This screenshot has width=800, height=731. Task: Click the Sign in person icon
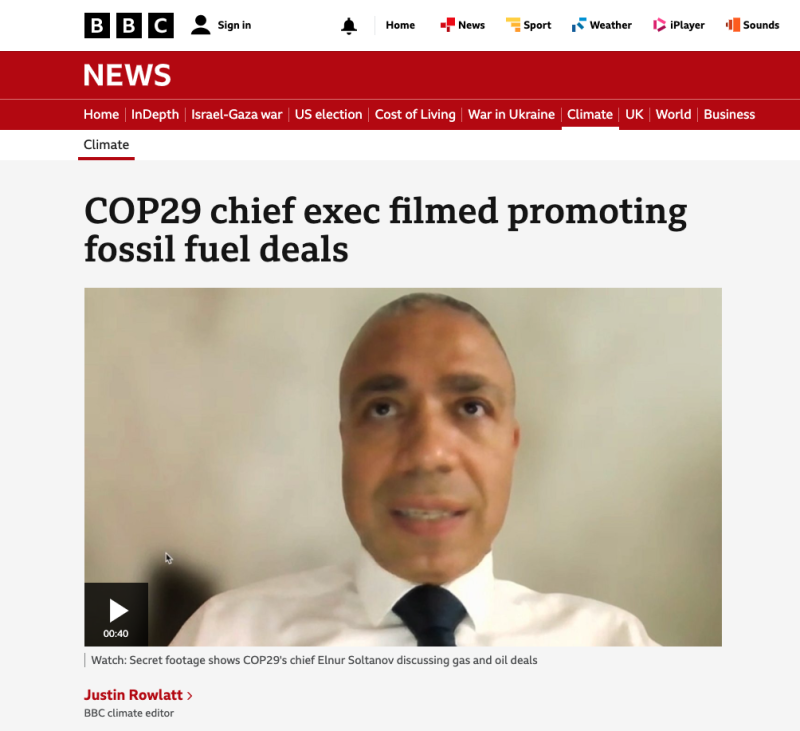pyautogui.click(x=201, y=25)
